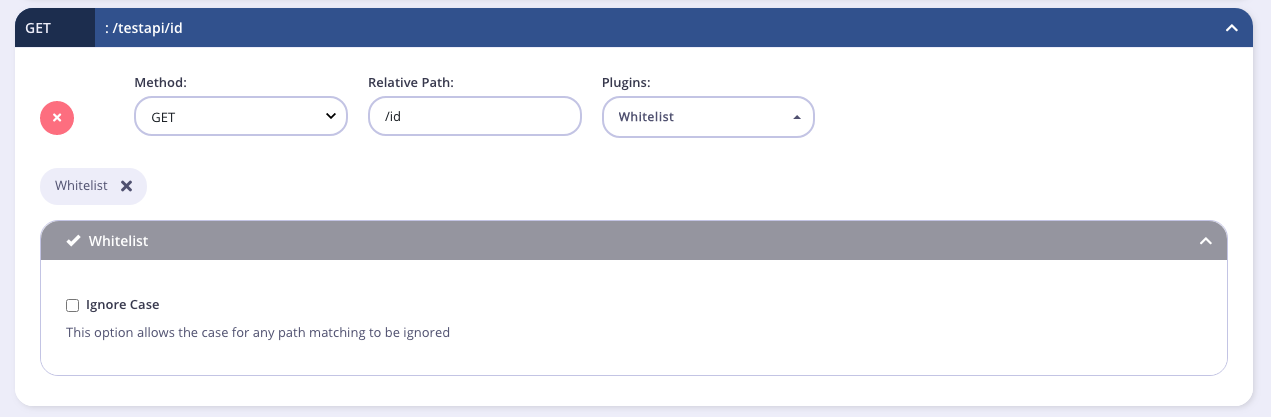Click the GET badge in the header
This screenshot has width=1271, height=417.
[x=38, y=28]
